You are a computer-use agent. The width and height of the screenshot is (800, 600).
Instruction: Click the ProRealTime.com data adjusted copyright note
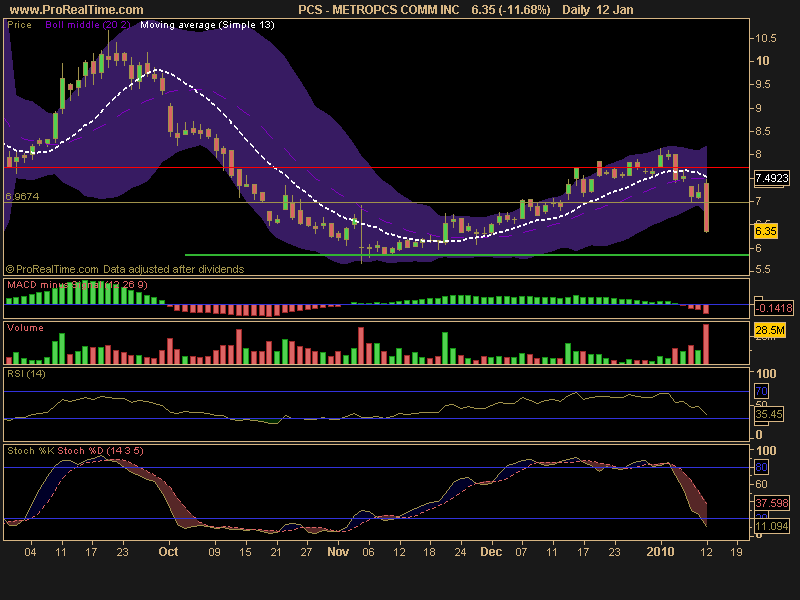click(x=125, y=269)
